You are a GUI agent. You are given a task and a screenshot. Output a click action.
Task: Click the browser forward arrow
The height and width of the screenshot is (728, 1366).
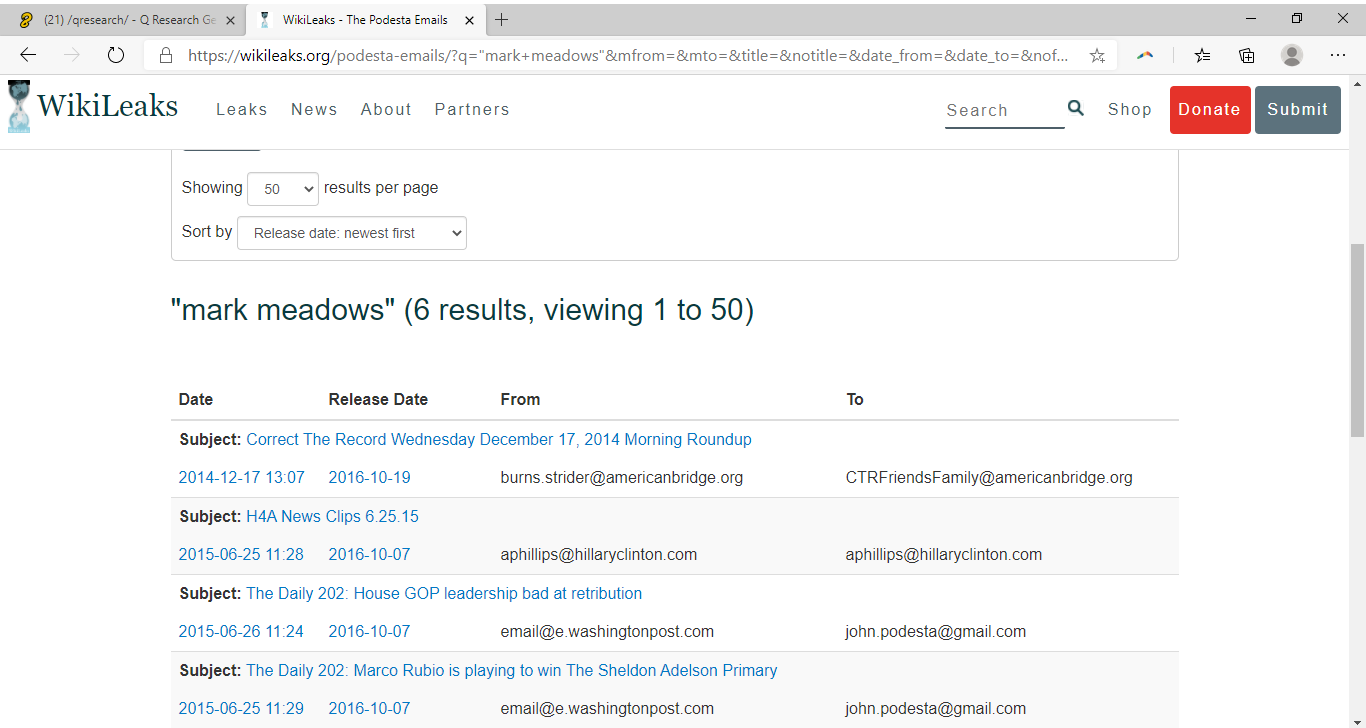(72, 55)
